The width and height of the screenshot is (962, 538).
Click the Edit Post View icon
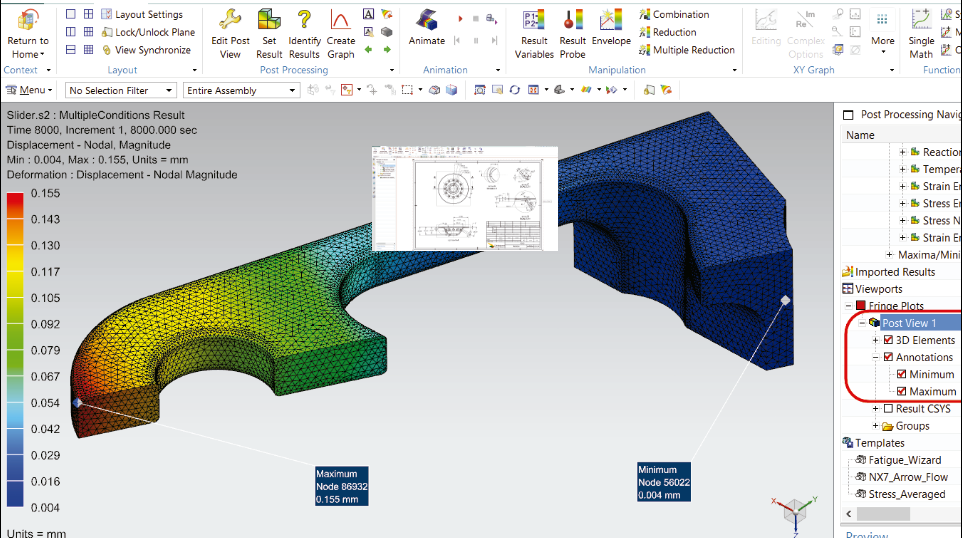coord(230,20)
